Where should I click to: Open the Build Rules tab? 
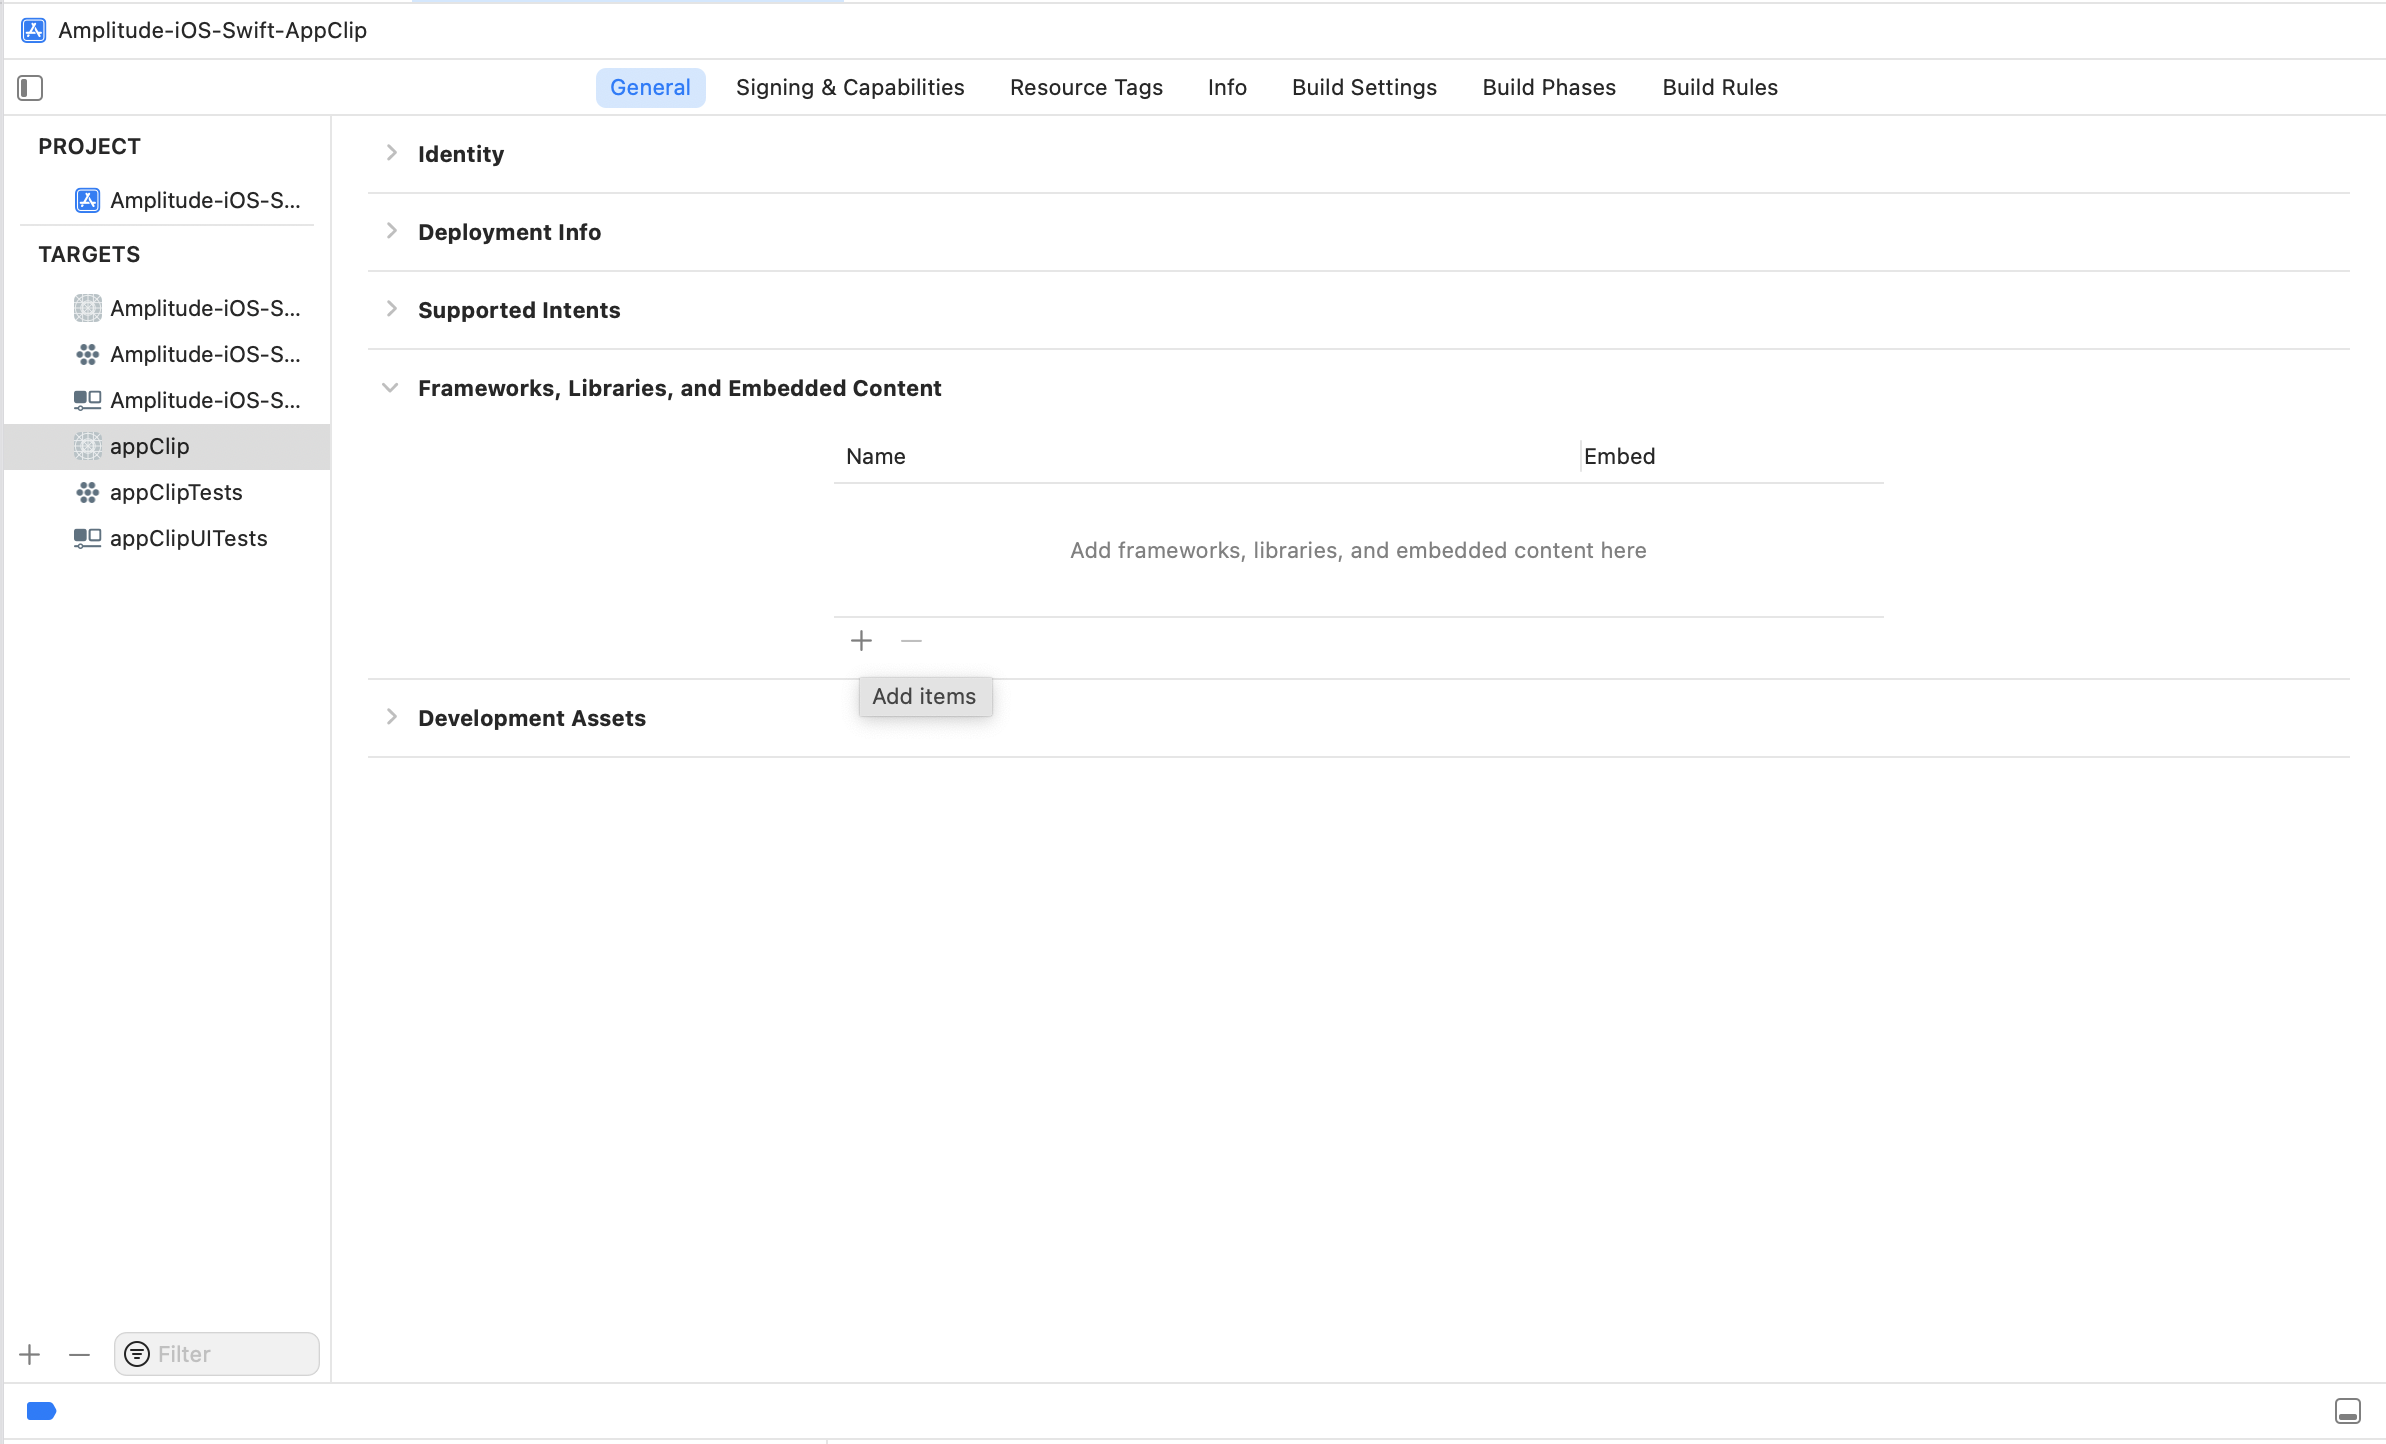coord(1720,88)
